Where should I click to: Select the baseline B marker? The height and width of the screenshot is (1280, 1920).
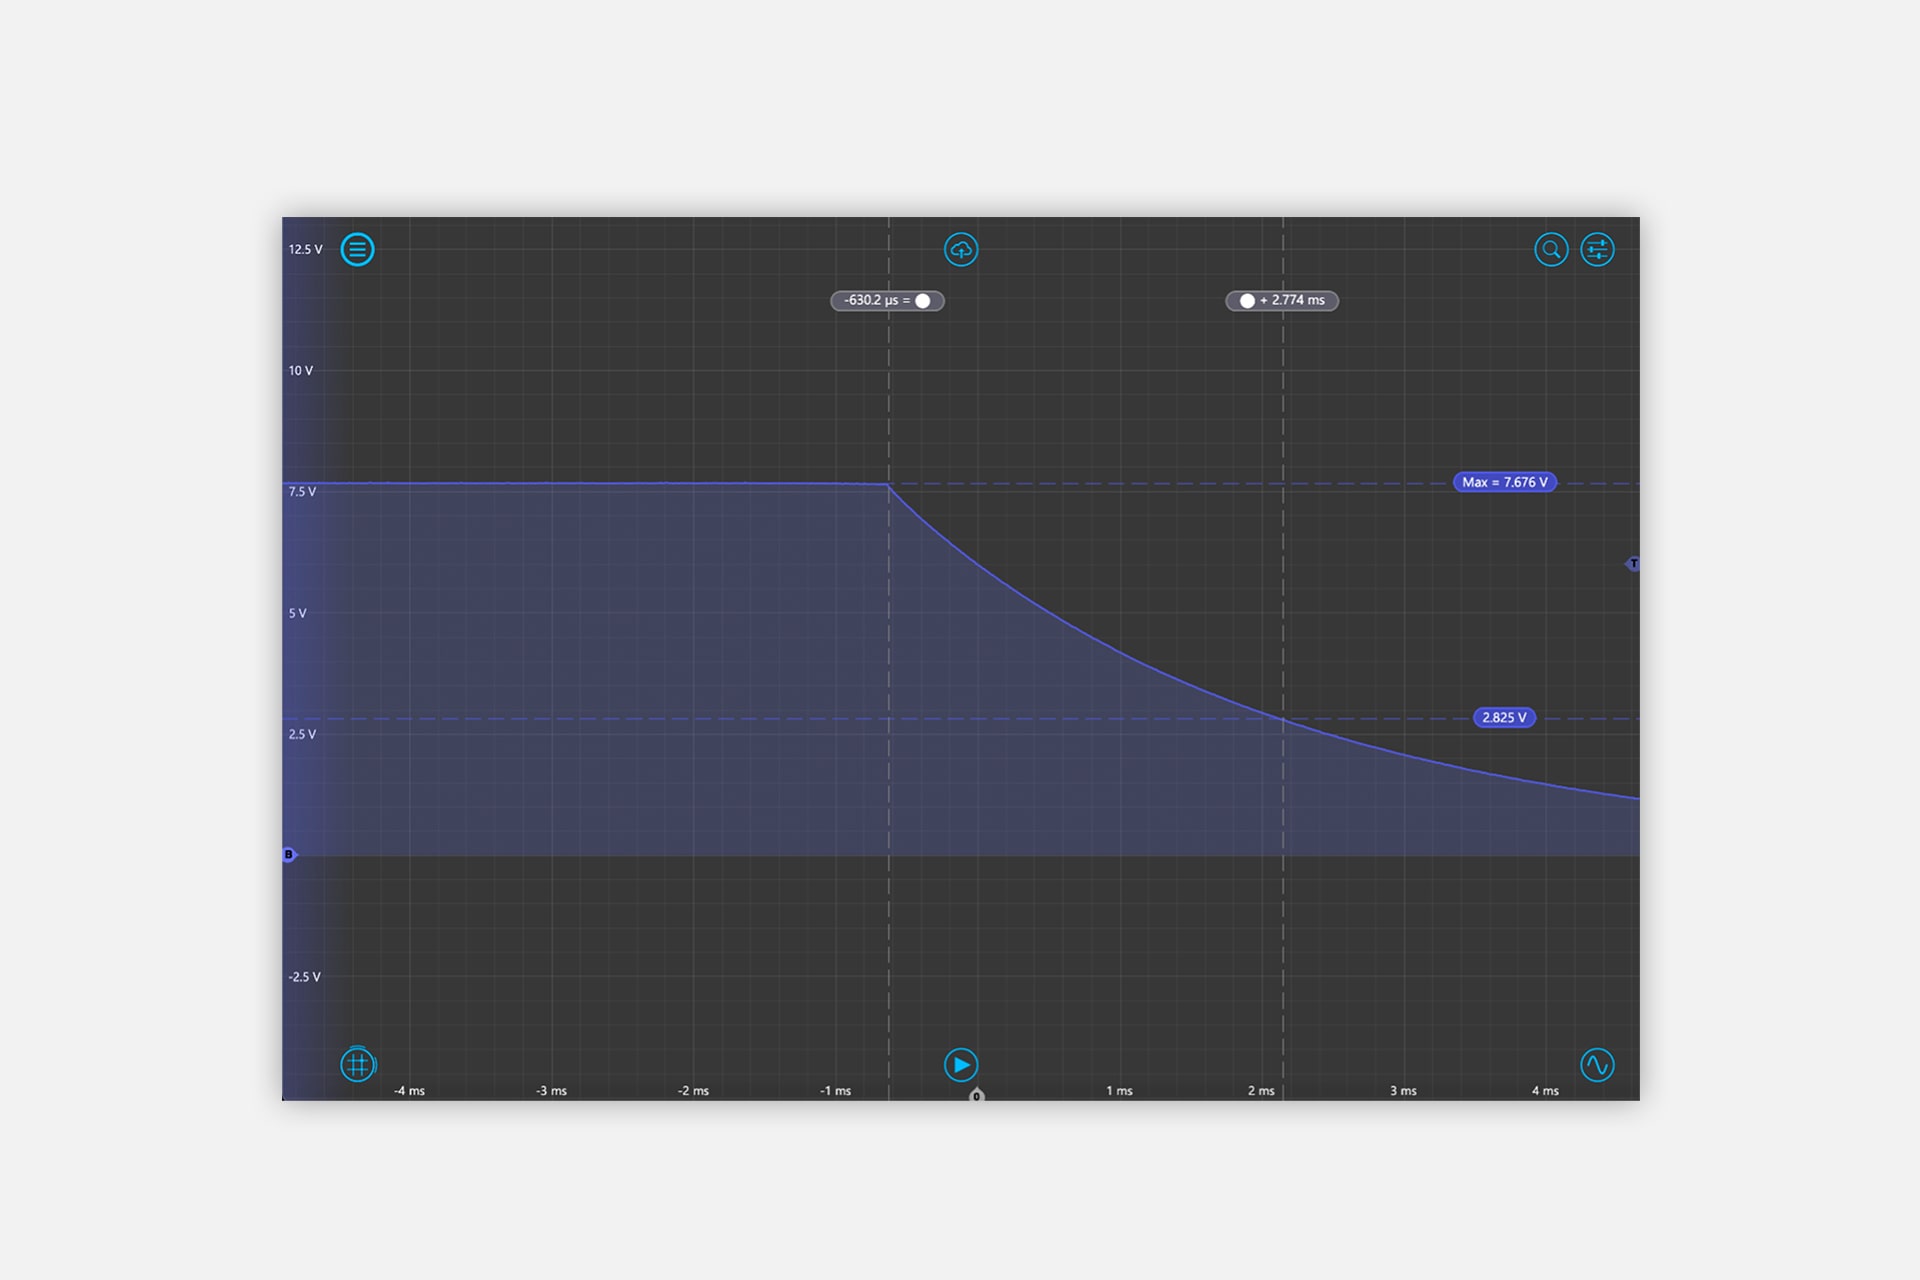(289, 854)
